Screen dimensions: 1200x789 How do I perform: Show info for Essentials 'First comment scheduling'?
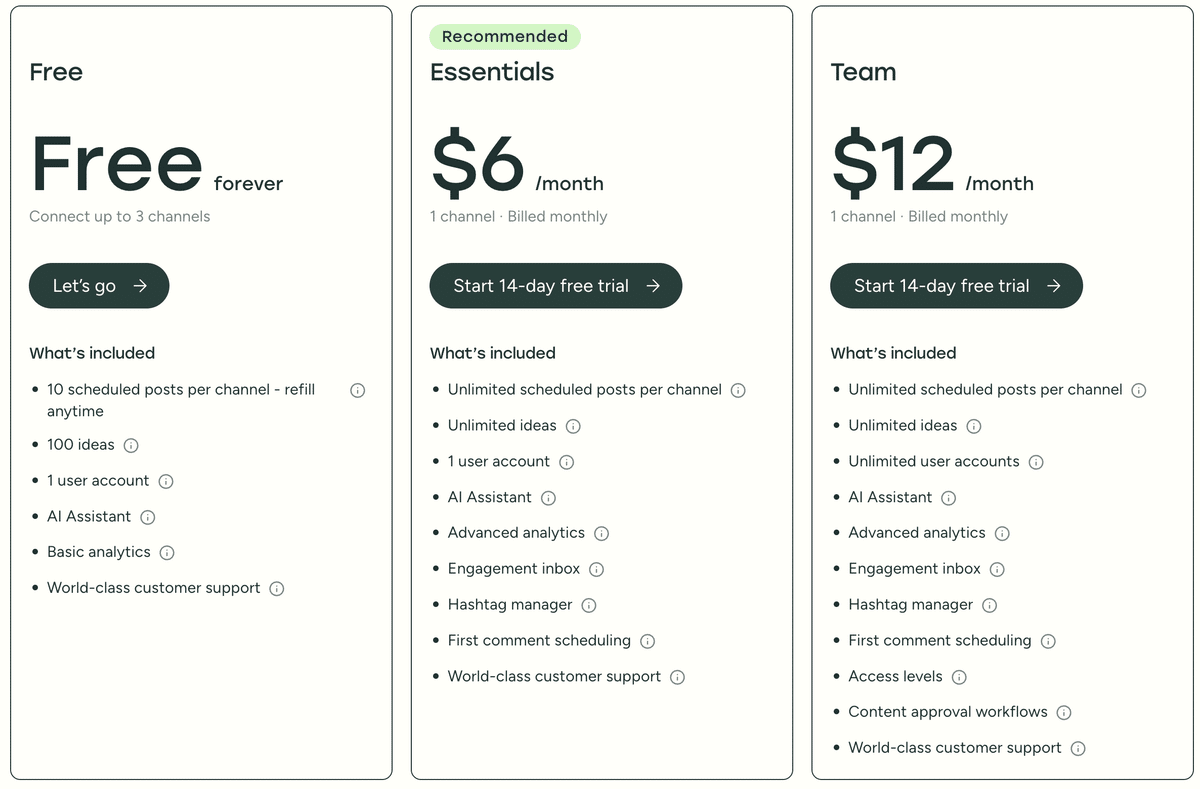point(647,641)
